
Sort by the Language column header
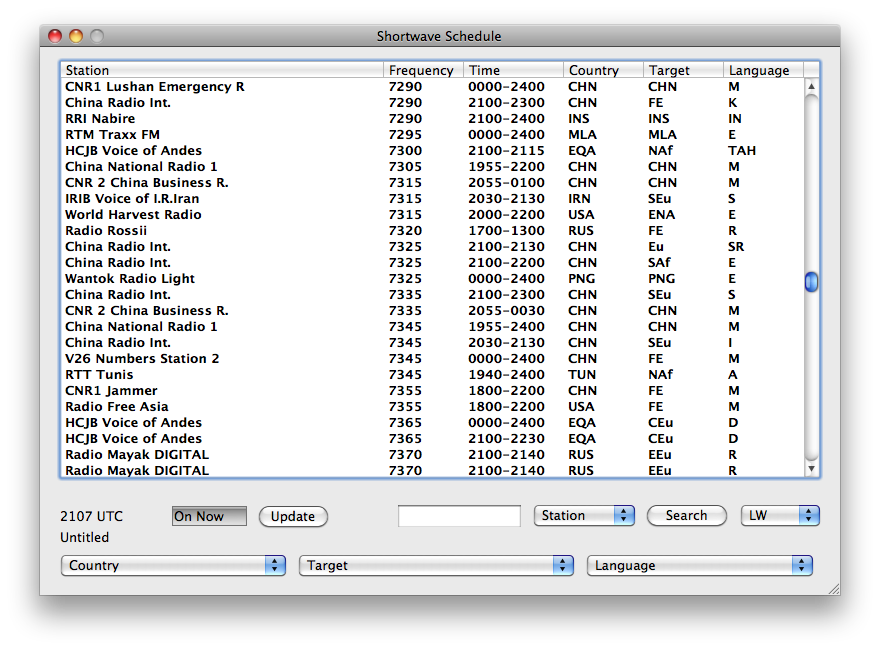click(763, 70)
